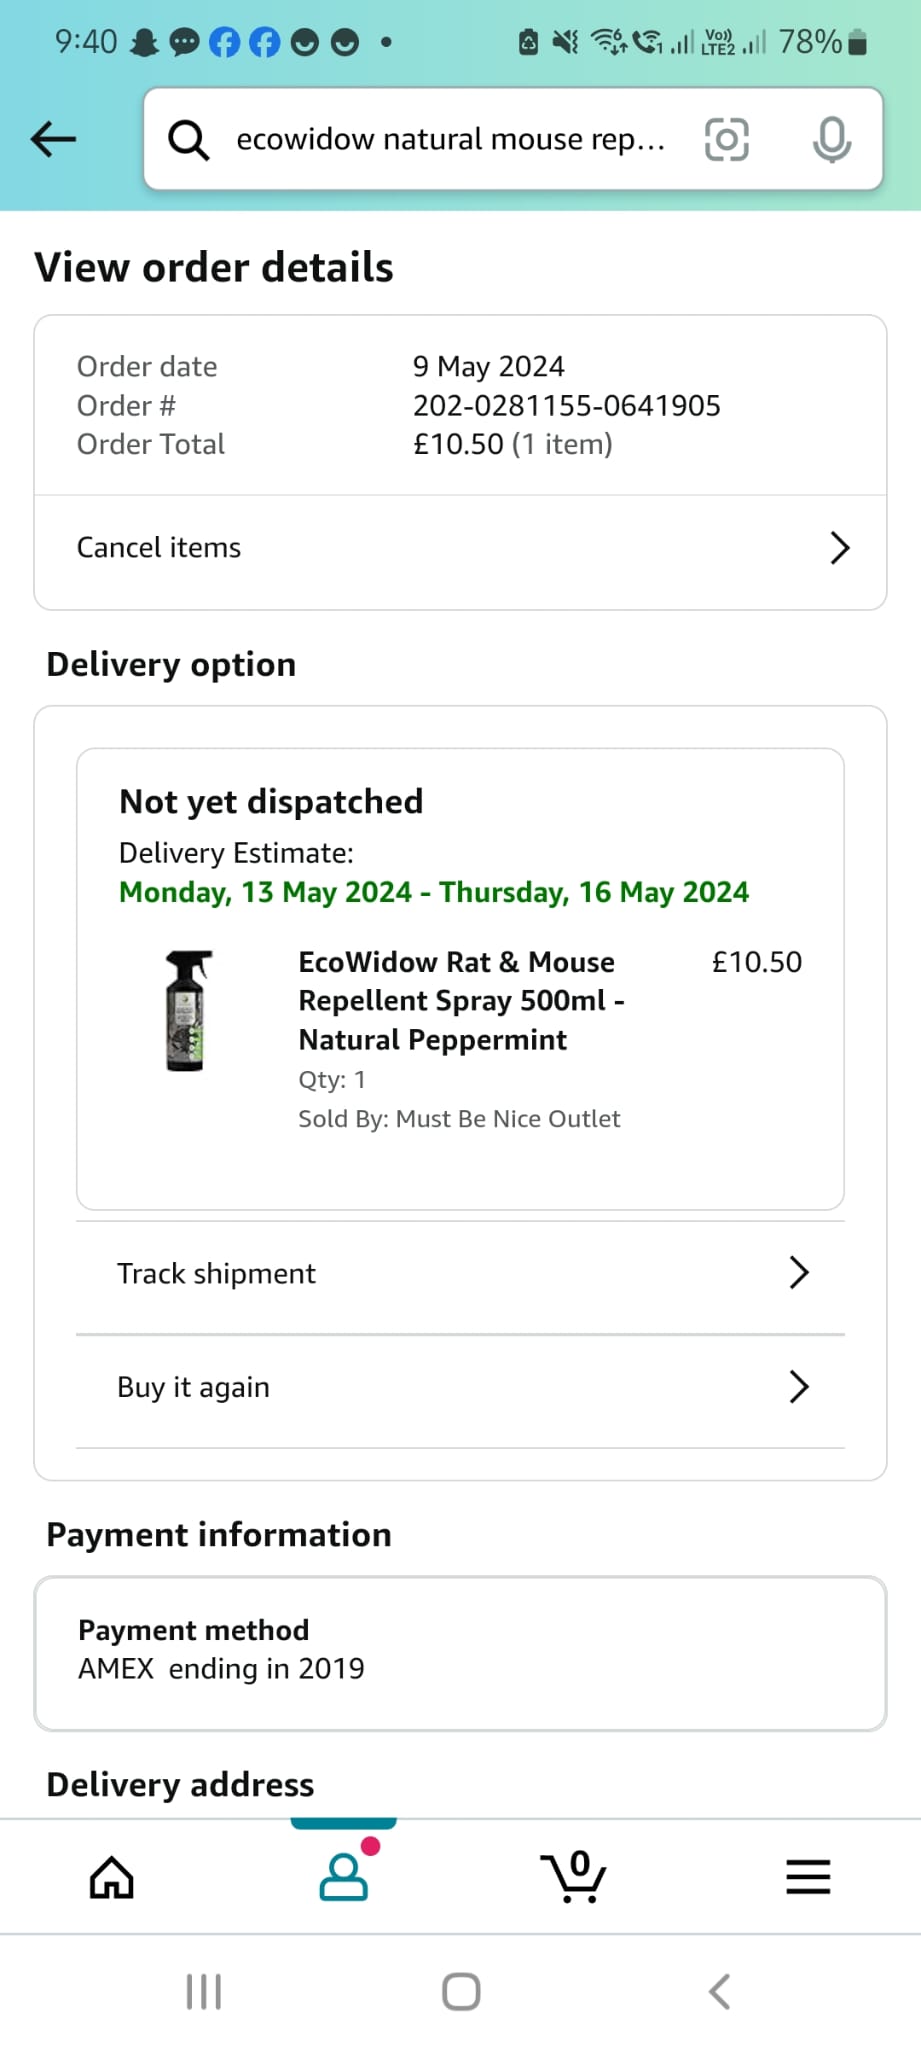The image size is (921, 2048).
Task: Open EcoWidow Rat & Mouse Repellent product link
Action: pos(461,1001)
